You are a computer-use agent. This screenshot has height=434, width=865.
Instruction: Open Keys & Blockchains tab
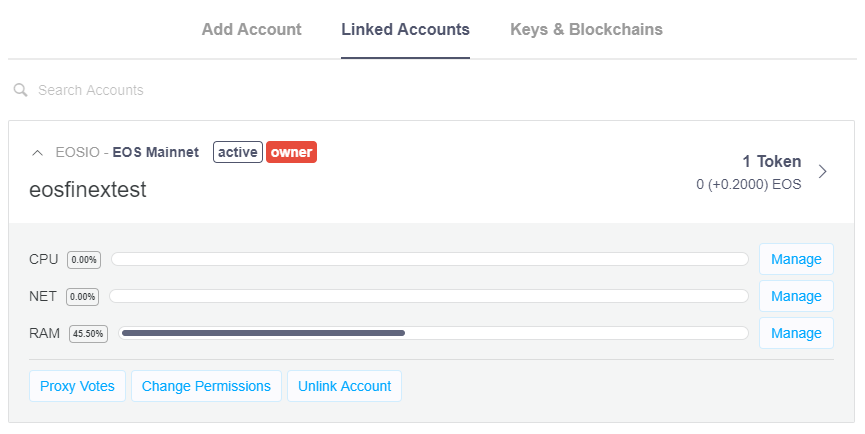[586, 29]
